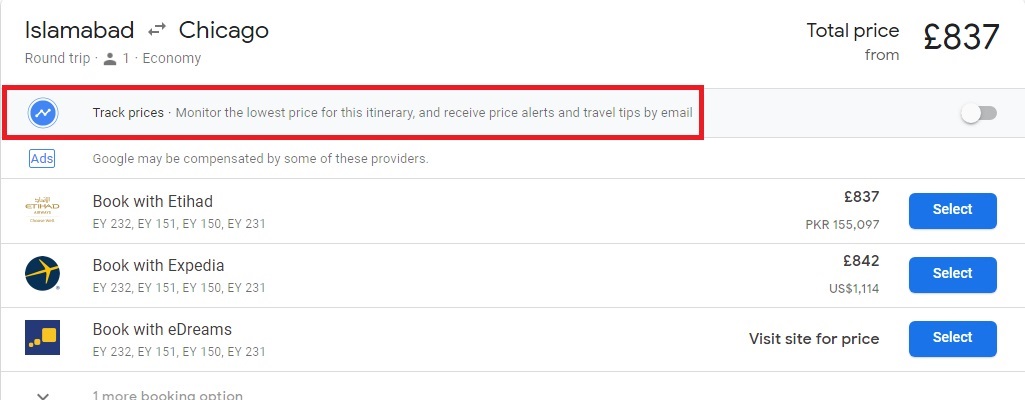The height and width of the screenshot is (400, 1025).
Task: Click 'Book with Expedia' text
Action: [158, 265]
